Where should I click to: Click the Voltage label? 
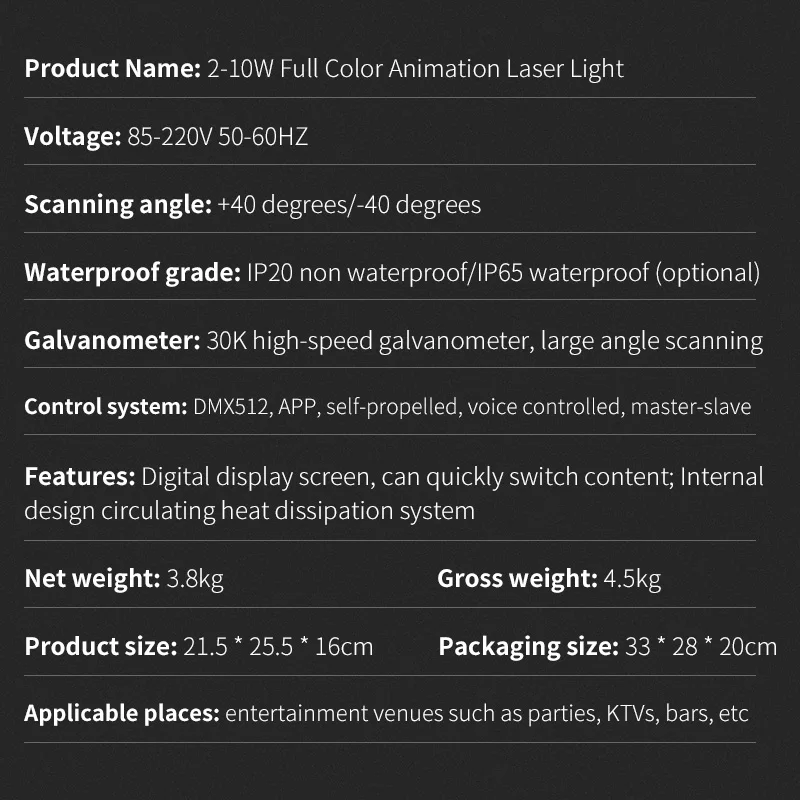(73, 137)
